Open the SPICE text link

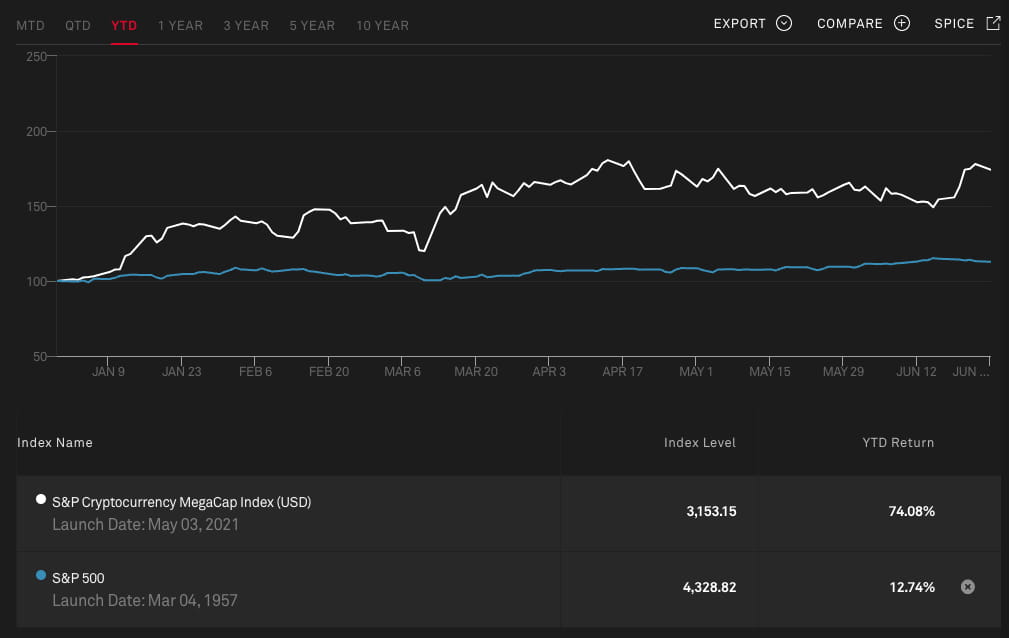pos(954,24)
